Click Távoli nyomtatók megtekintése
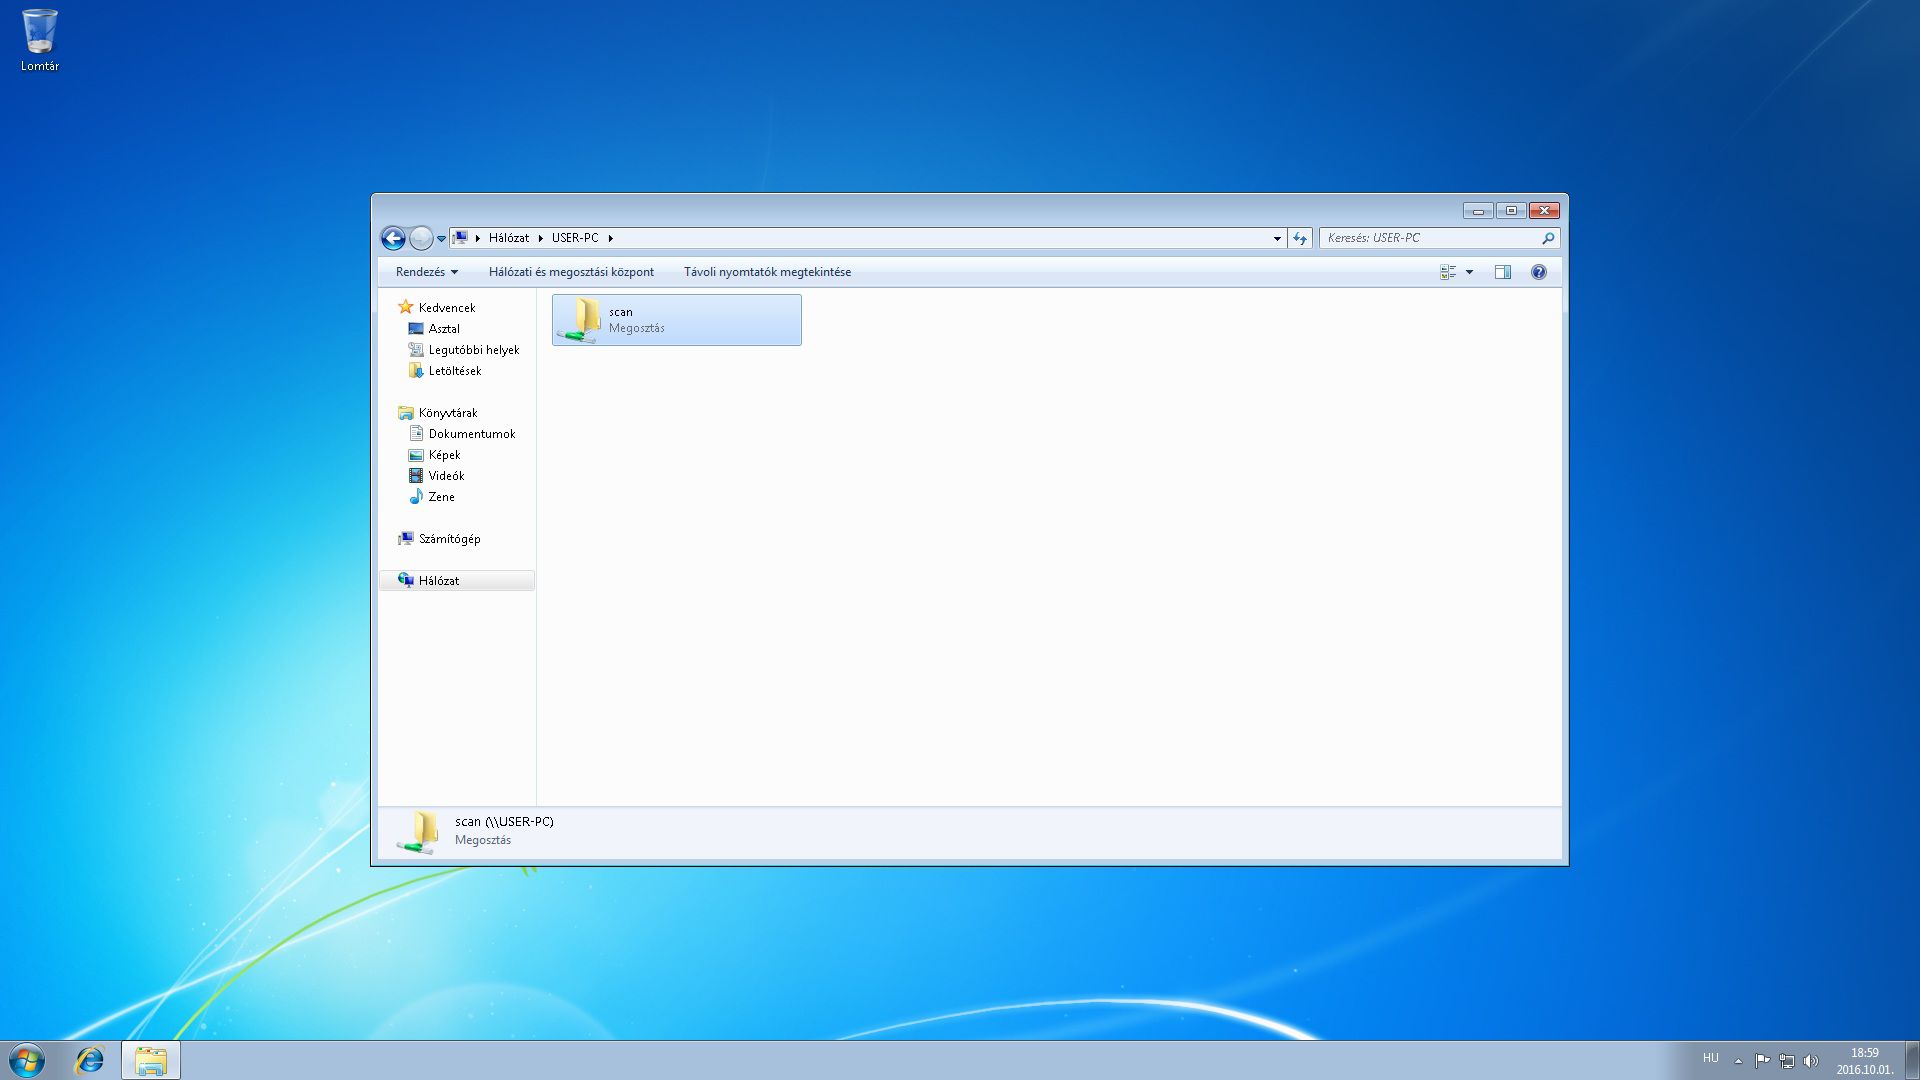 [767, 272]
